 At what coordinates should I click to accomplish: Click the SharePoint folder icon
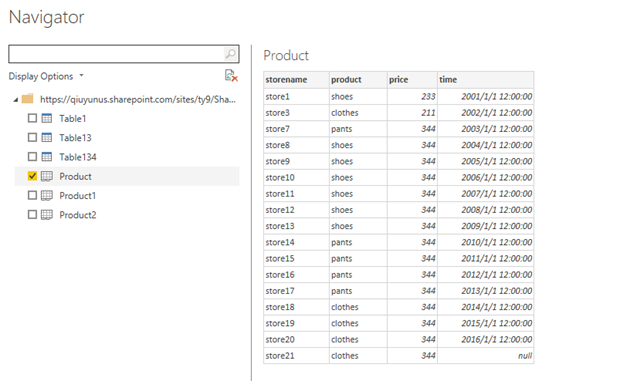pyautogui.click(x=27, y=99)
